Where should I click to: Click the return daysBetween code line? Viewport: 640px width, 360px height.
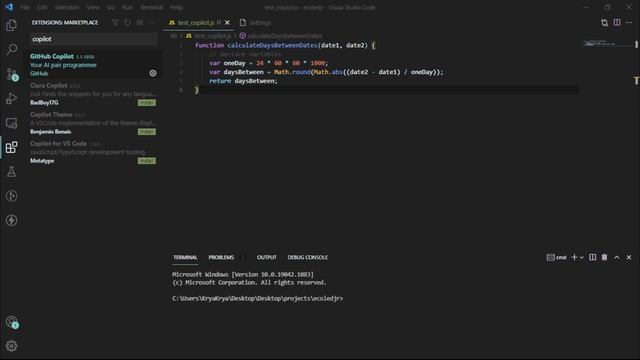pyautogui.click(x=243, y=81)
